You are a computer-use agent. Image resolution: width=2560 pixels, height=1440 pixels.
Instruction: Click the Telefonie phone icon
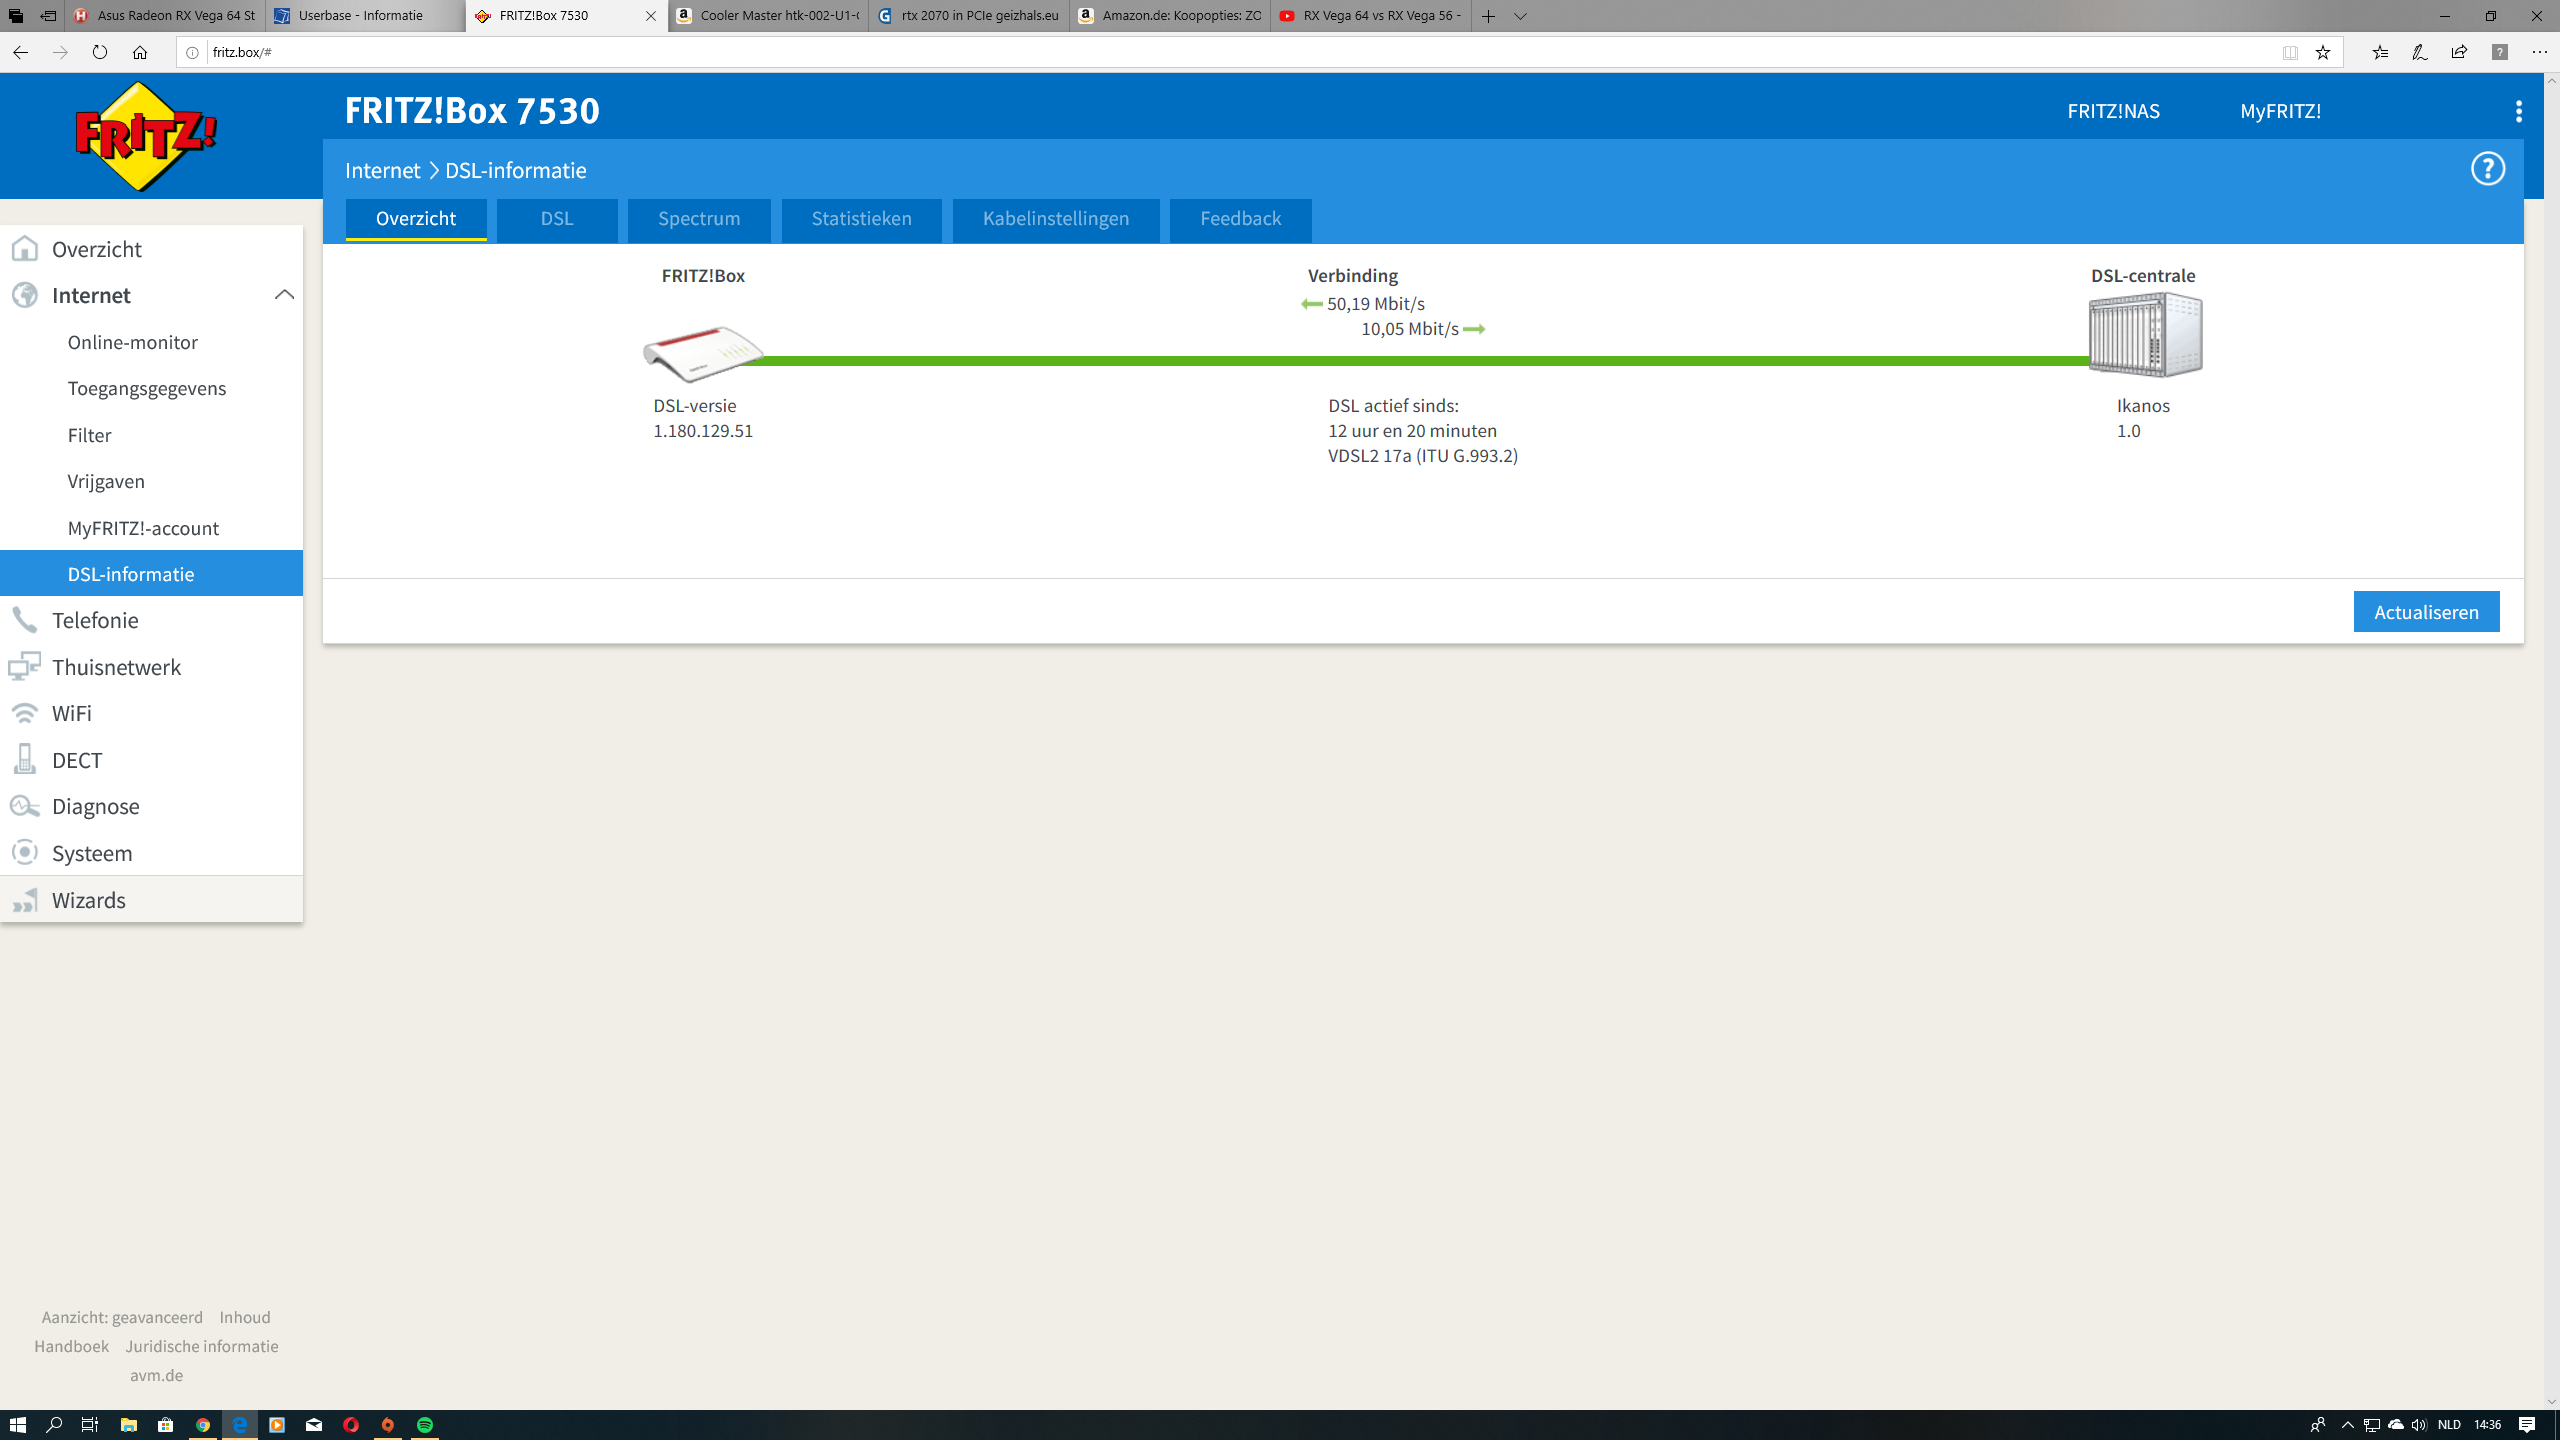[x=25, y=620]
